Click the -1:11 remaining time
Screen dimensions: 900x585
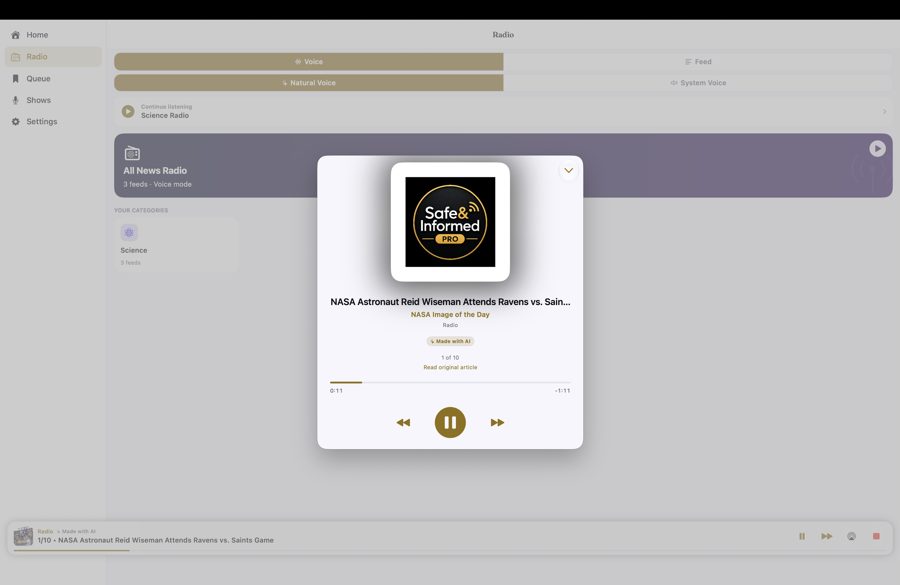(562, 391)
